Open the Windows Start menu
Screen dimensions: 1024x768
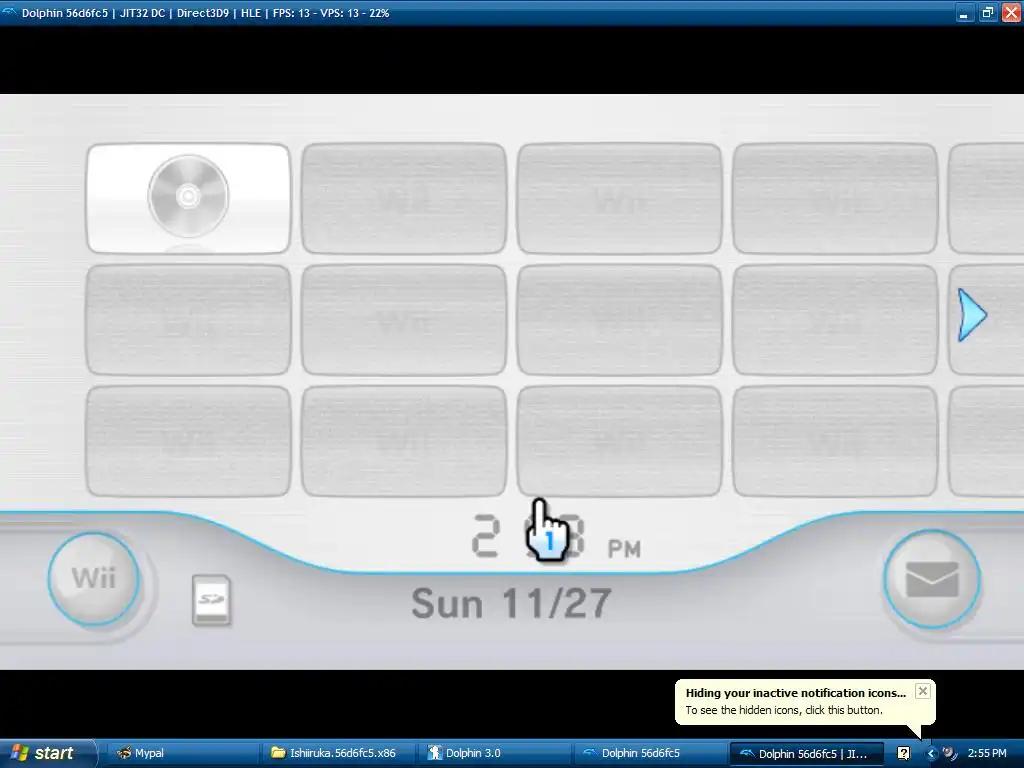point(46,753)
